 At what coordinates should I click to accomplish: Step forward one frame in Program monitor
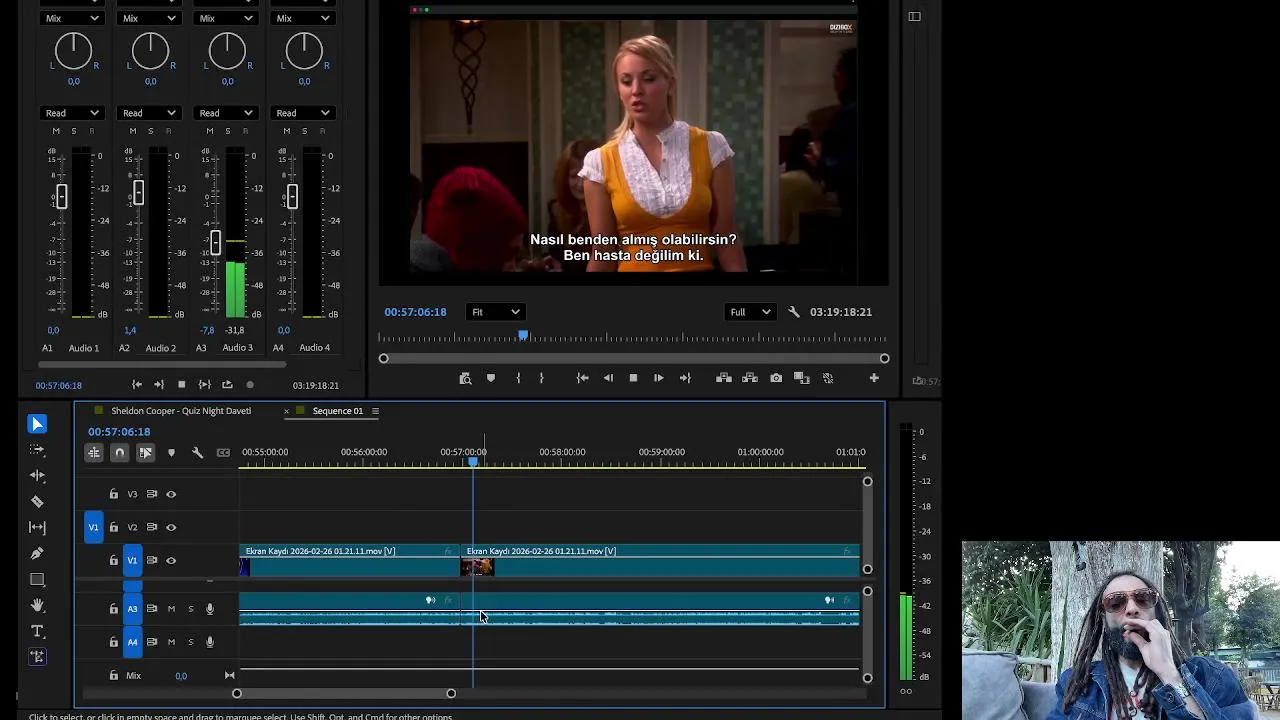[x=659, y=378]
